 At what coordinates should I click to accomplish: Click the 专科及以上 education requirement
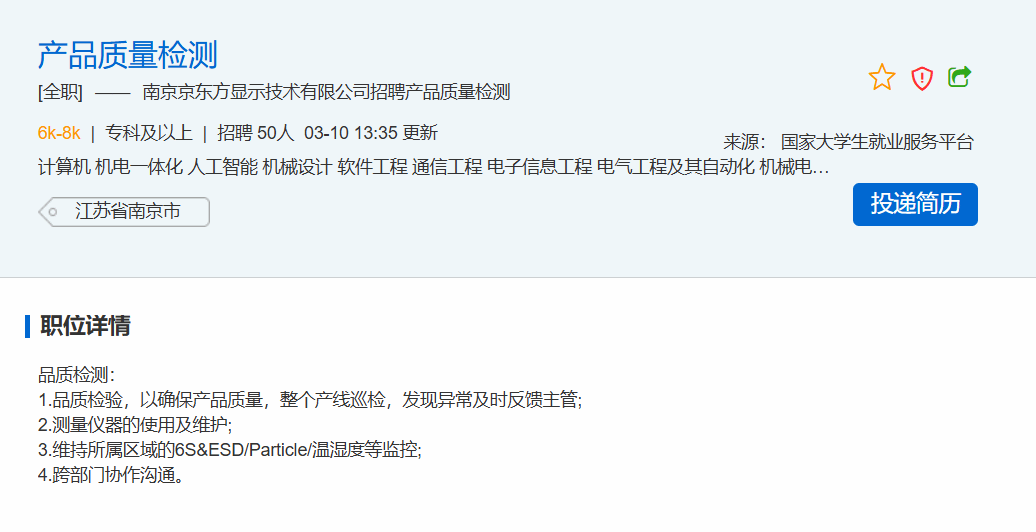149,133
